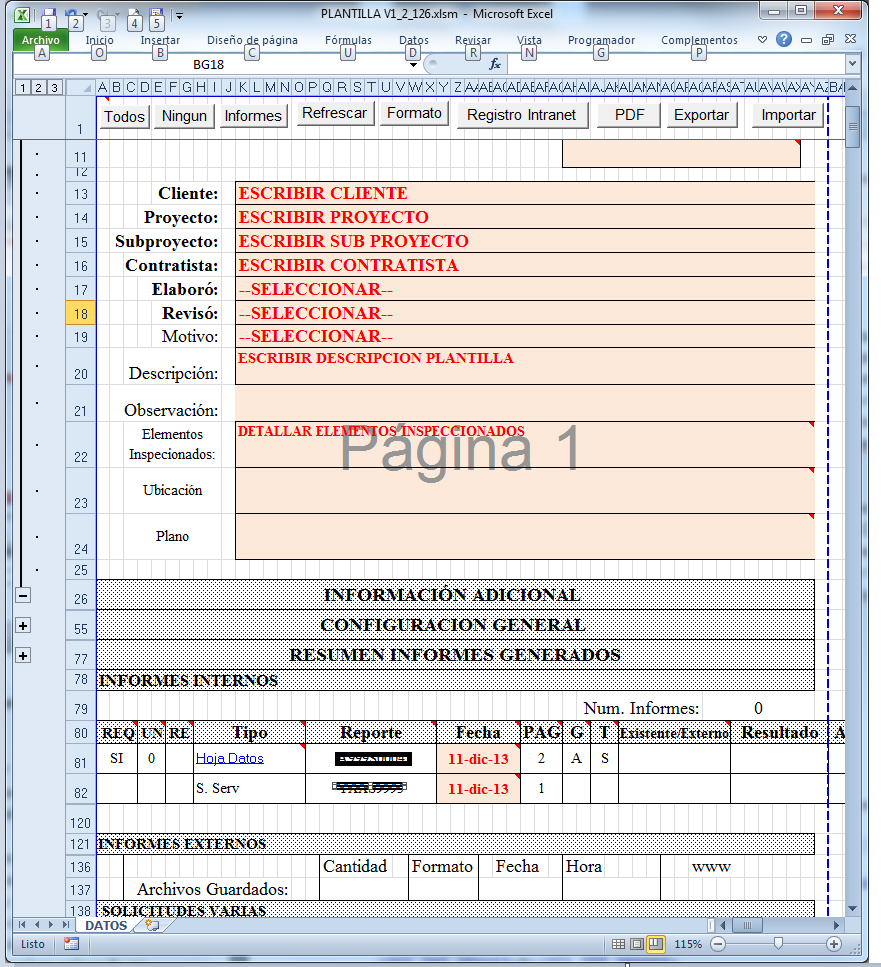Expand the grouped rows at row 55

coord(23,626)
